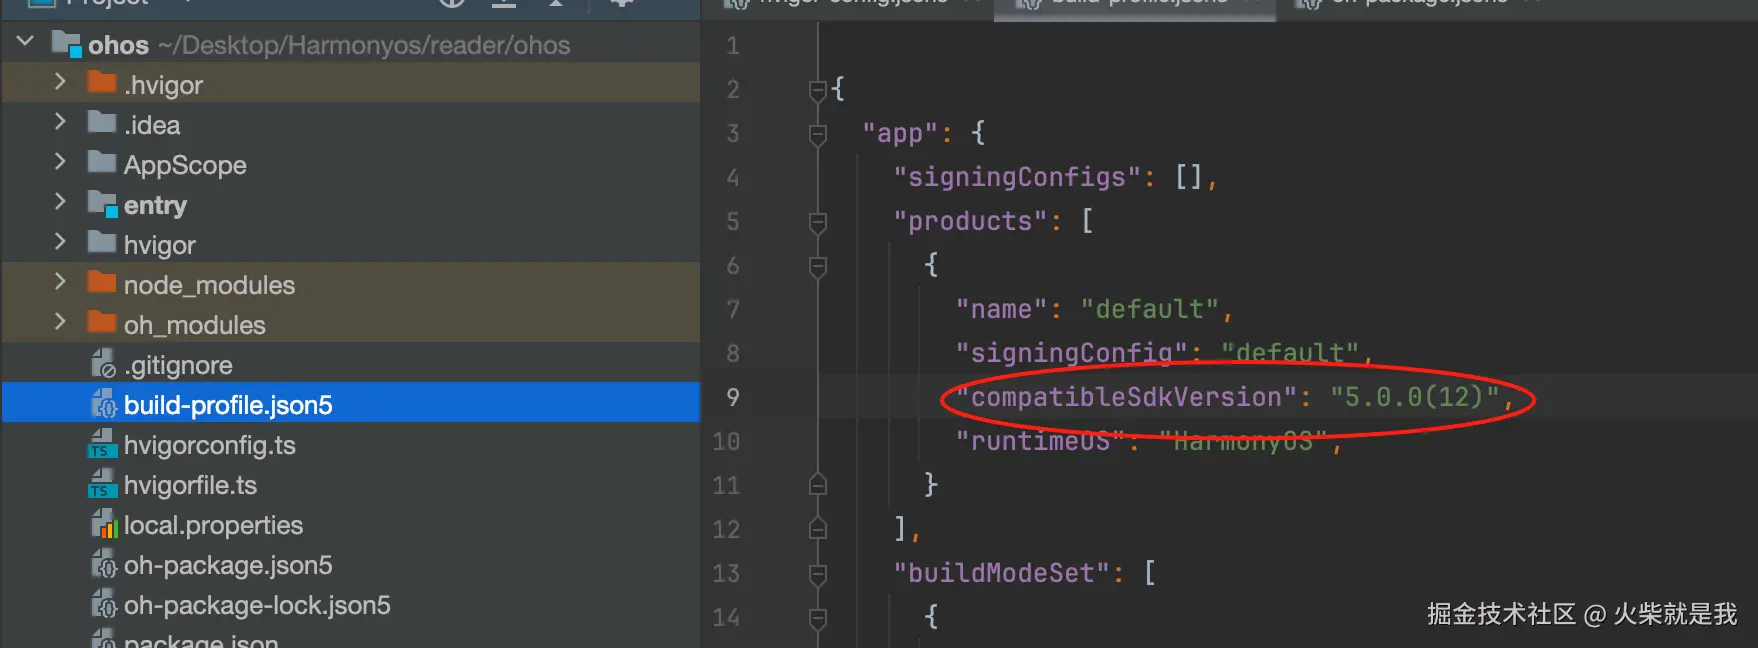
Task: Click the entry module folder icon
Action: pos(102,203)
